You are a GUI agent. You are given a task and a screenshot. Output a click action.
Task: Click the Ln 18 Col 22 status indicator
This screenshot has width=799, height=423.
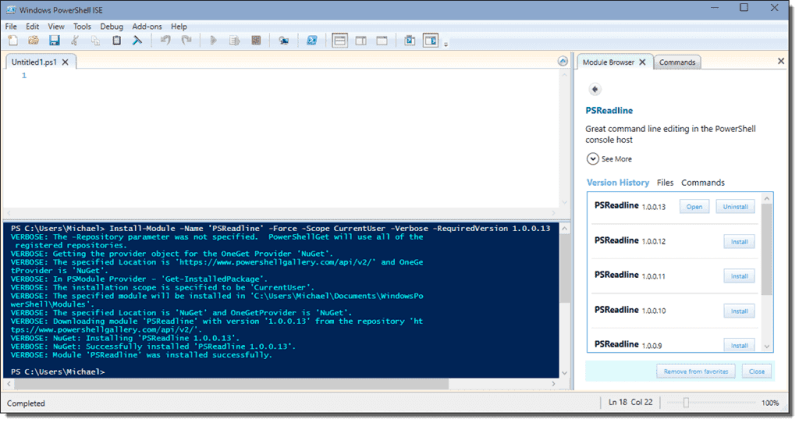[x=630, y=402]
